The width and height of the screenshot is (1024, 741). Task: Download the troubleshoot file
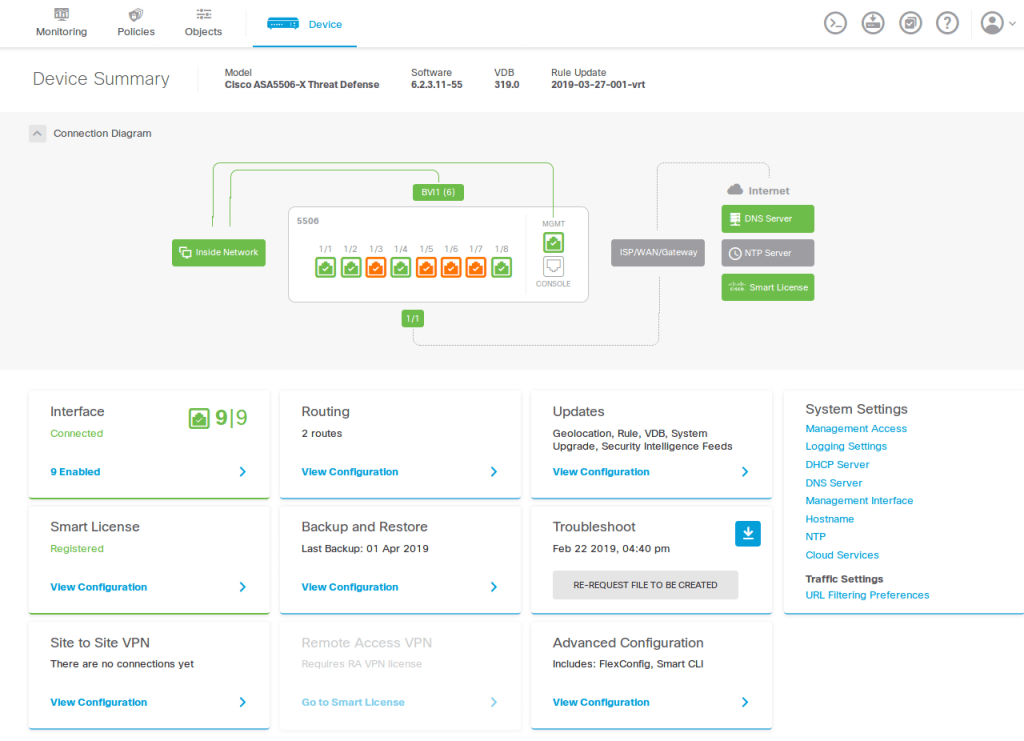pyautogui.click(x=748, y=534)
